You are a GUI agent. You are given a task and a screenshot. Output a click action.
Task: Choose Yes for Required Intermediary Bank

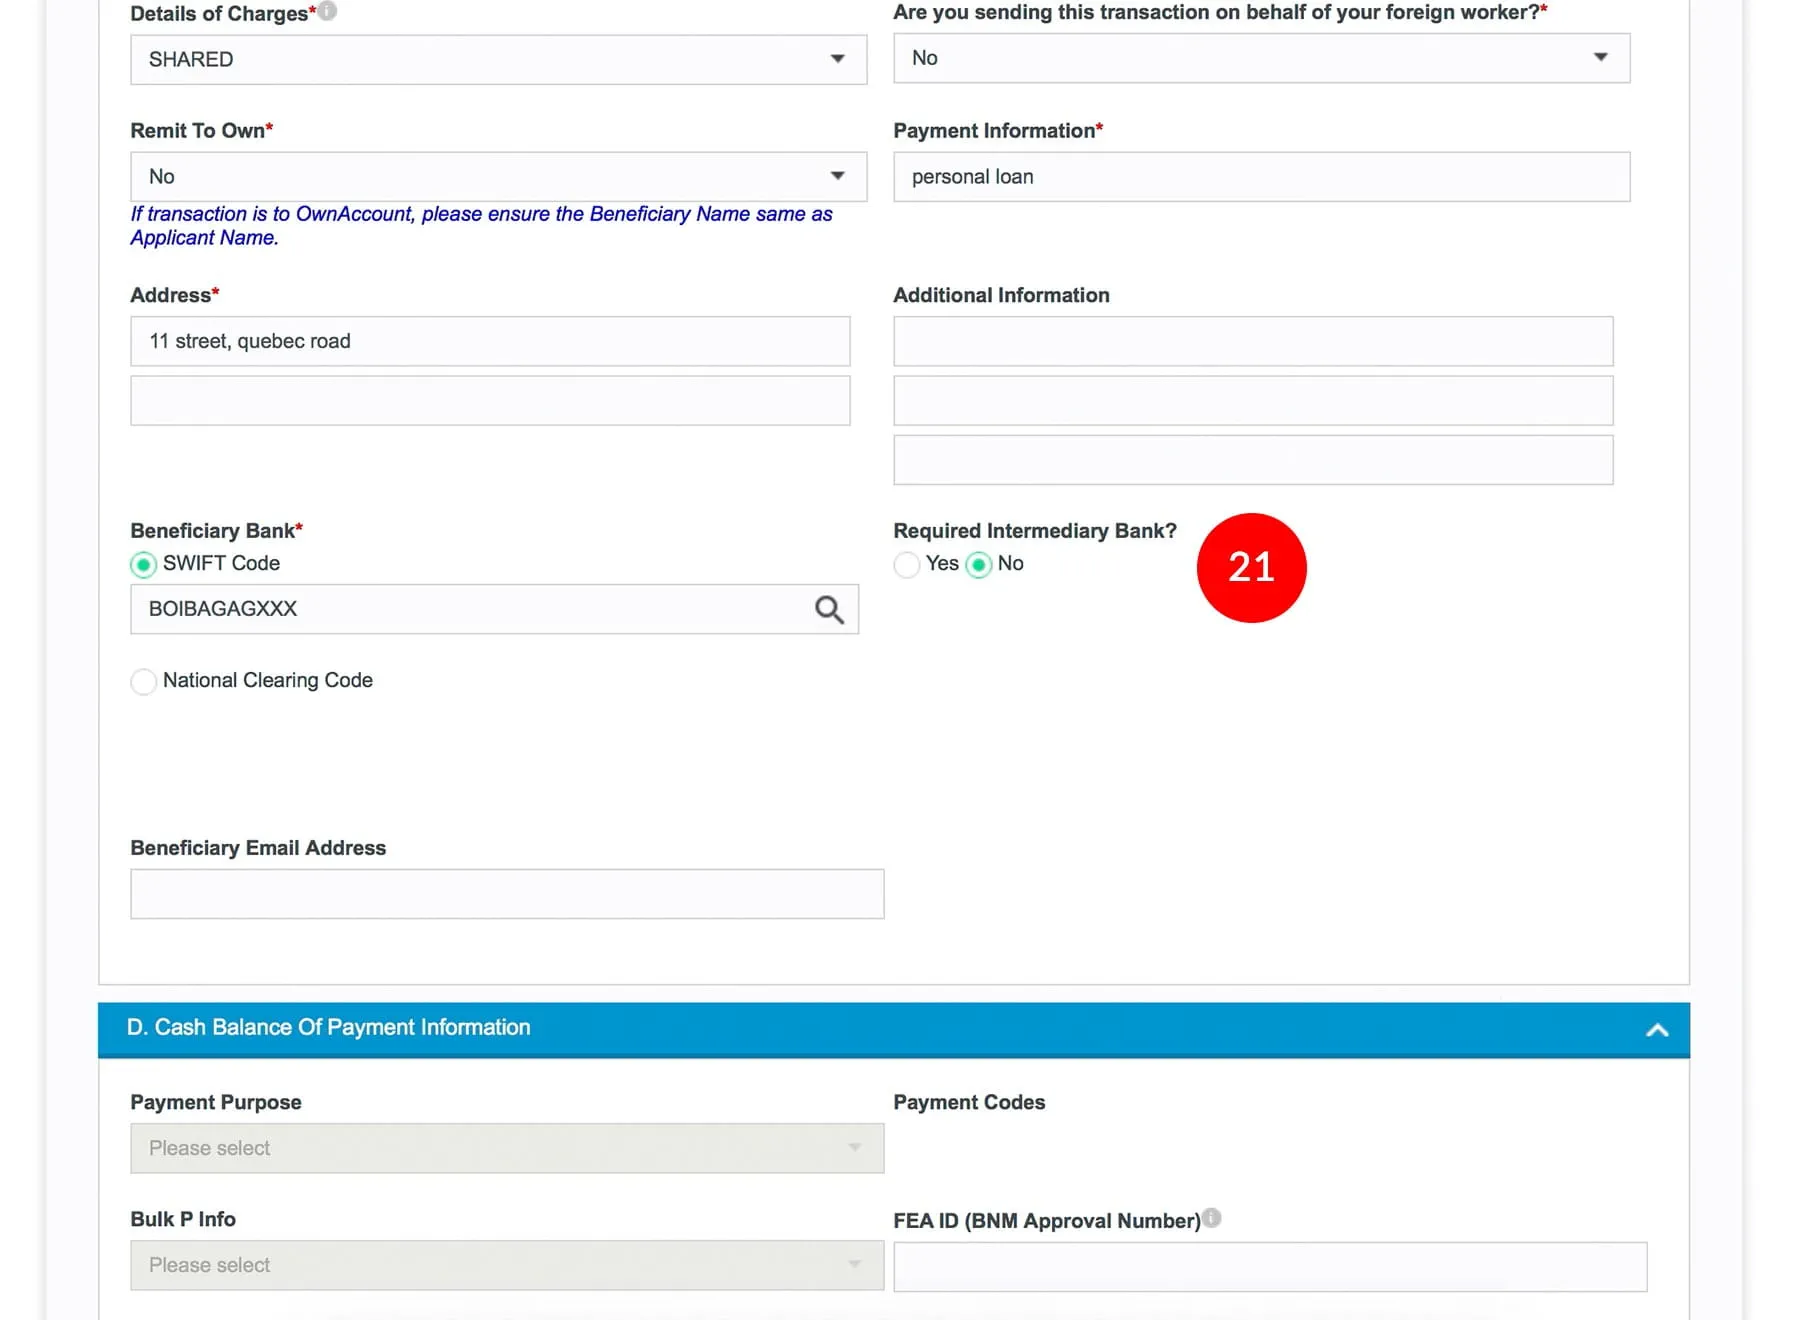point(907,565)
